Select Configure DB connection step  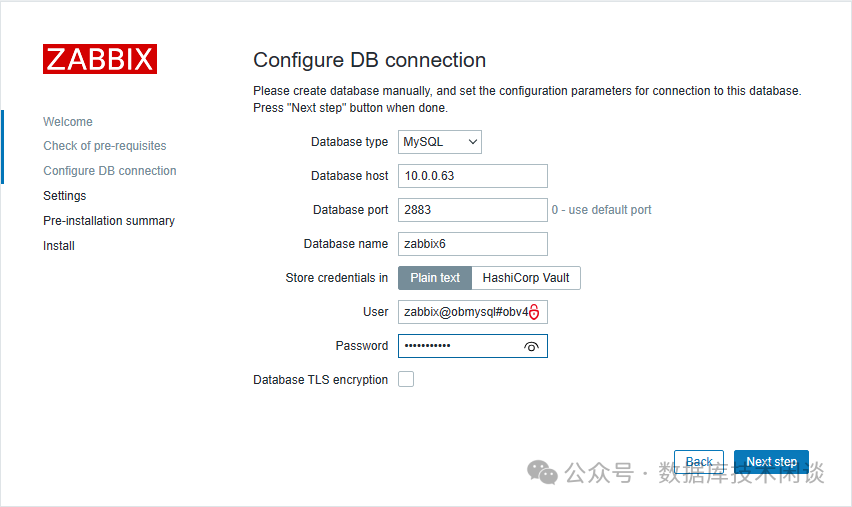[x=110, y=171]
